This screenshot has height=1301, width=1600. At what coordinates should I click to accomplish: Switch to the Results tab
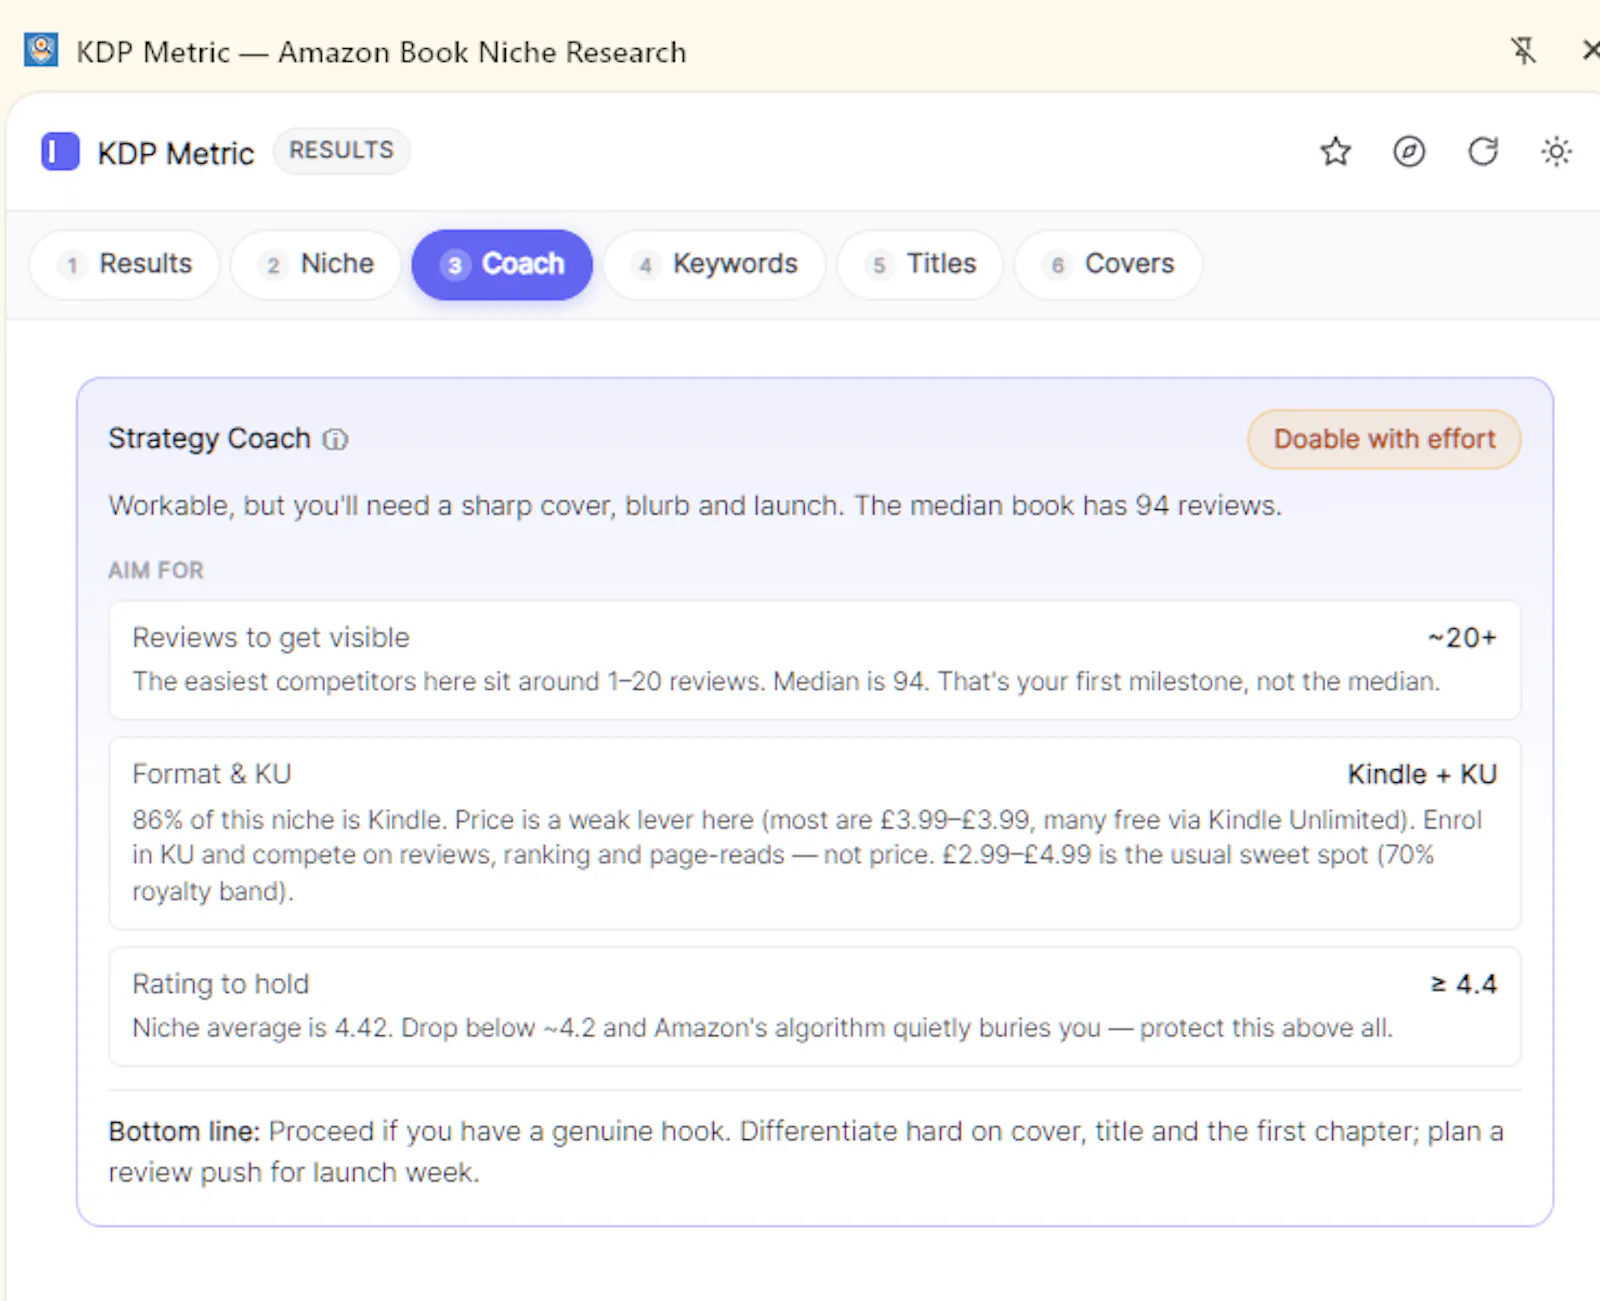pyautogui.click(x=125, y=264)
